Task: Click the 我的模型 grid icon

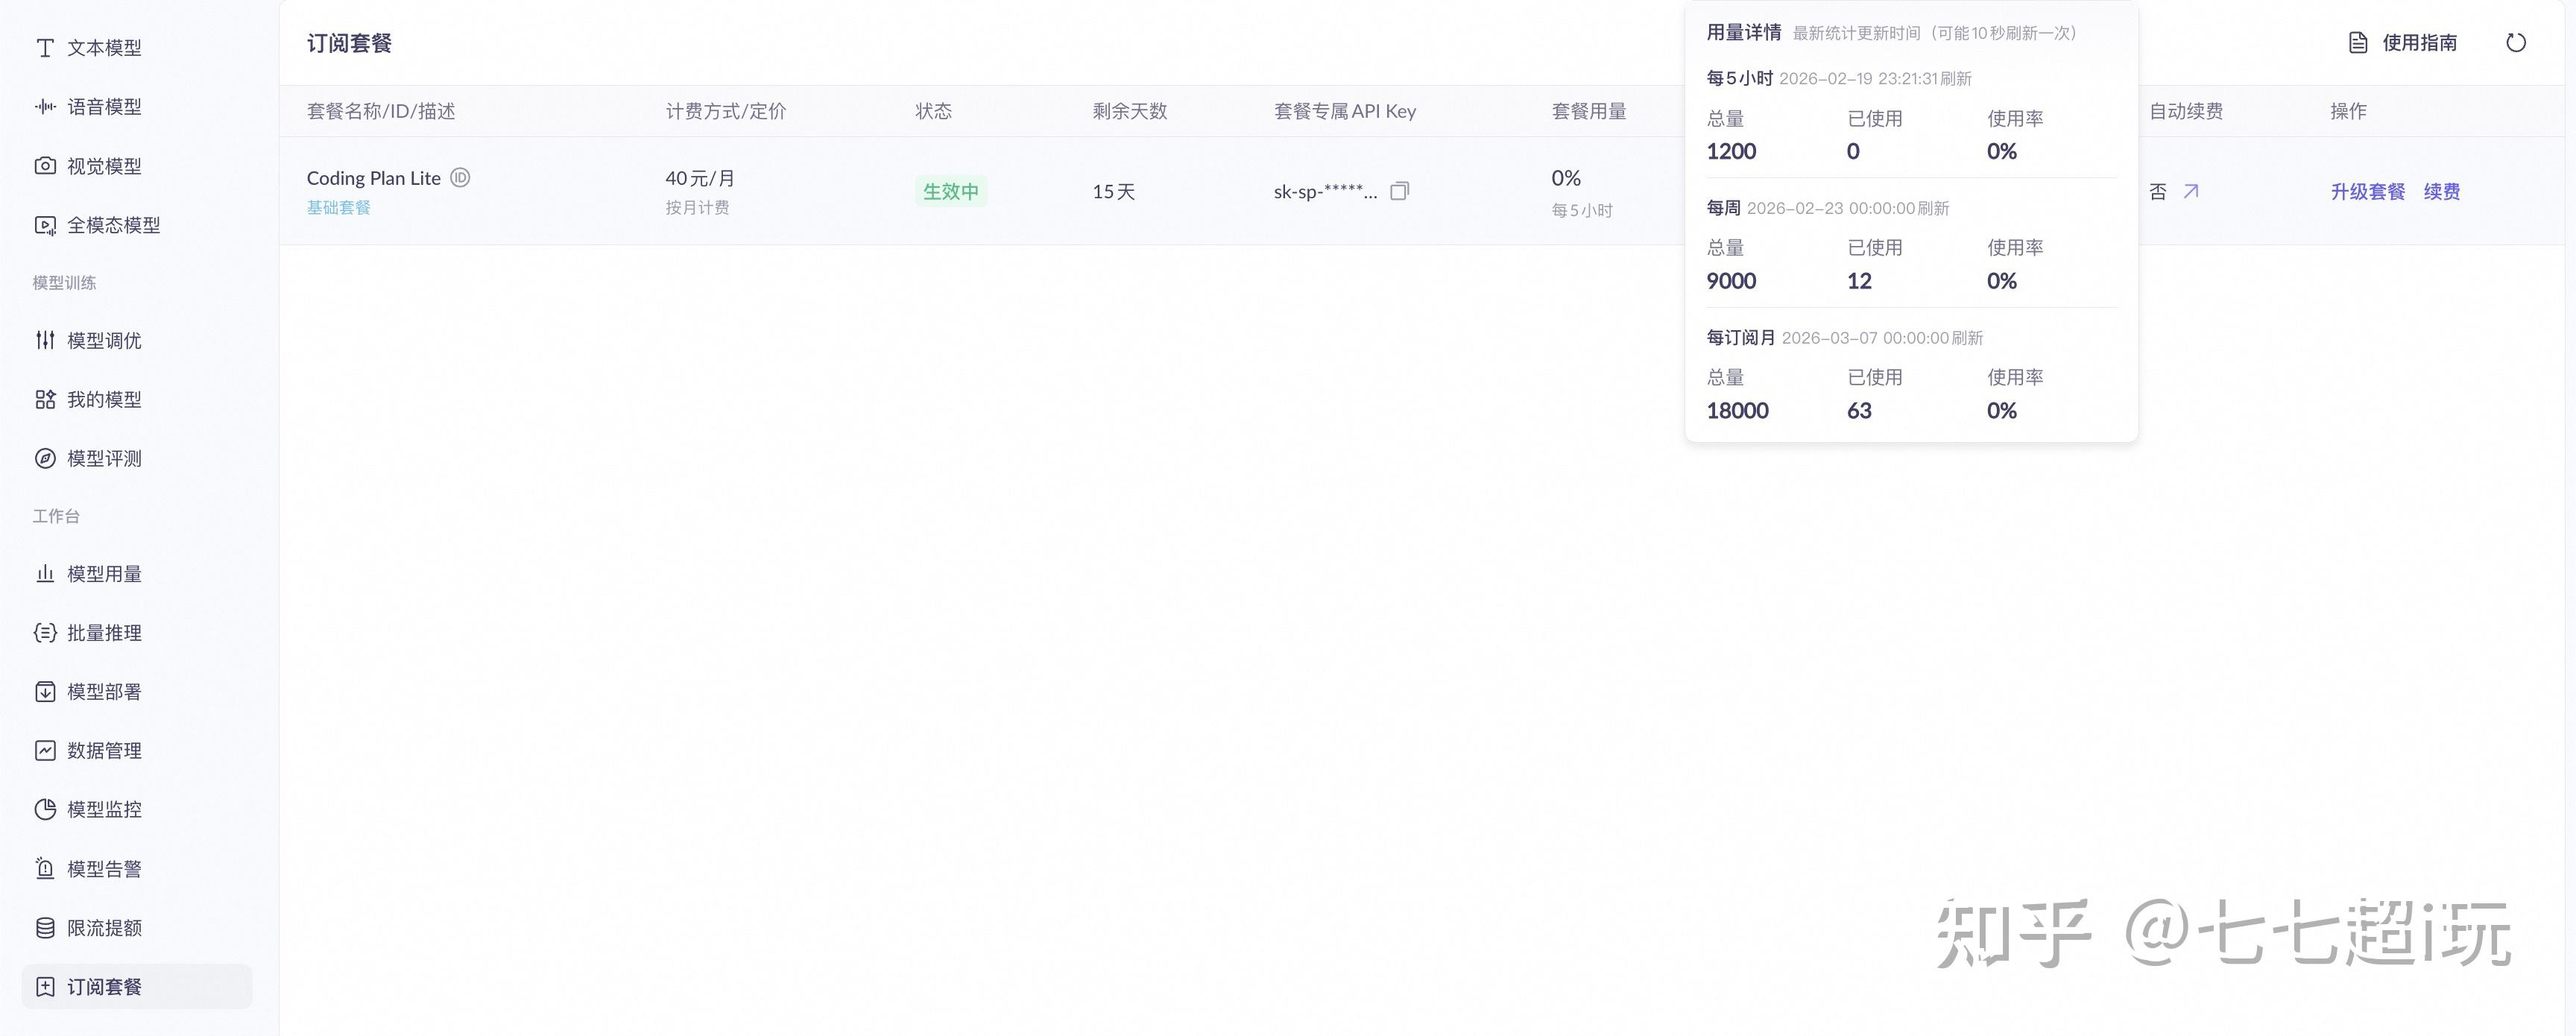Action: pos(45,399)
